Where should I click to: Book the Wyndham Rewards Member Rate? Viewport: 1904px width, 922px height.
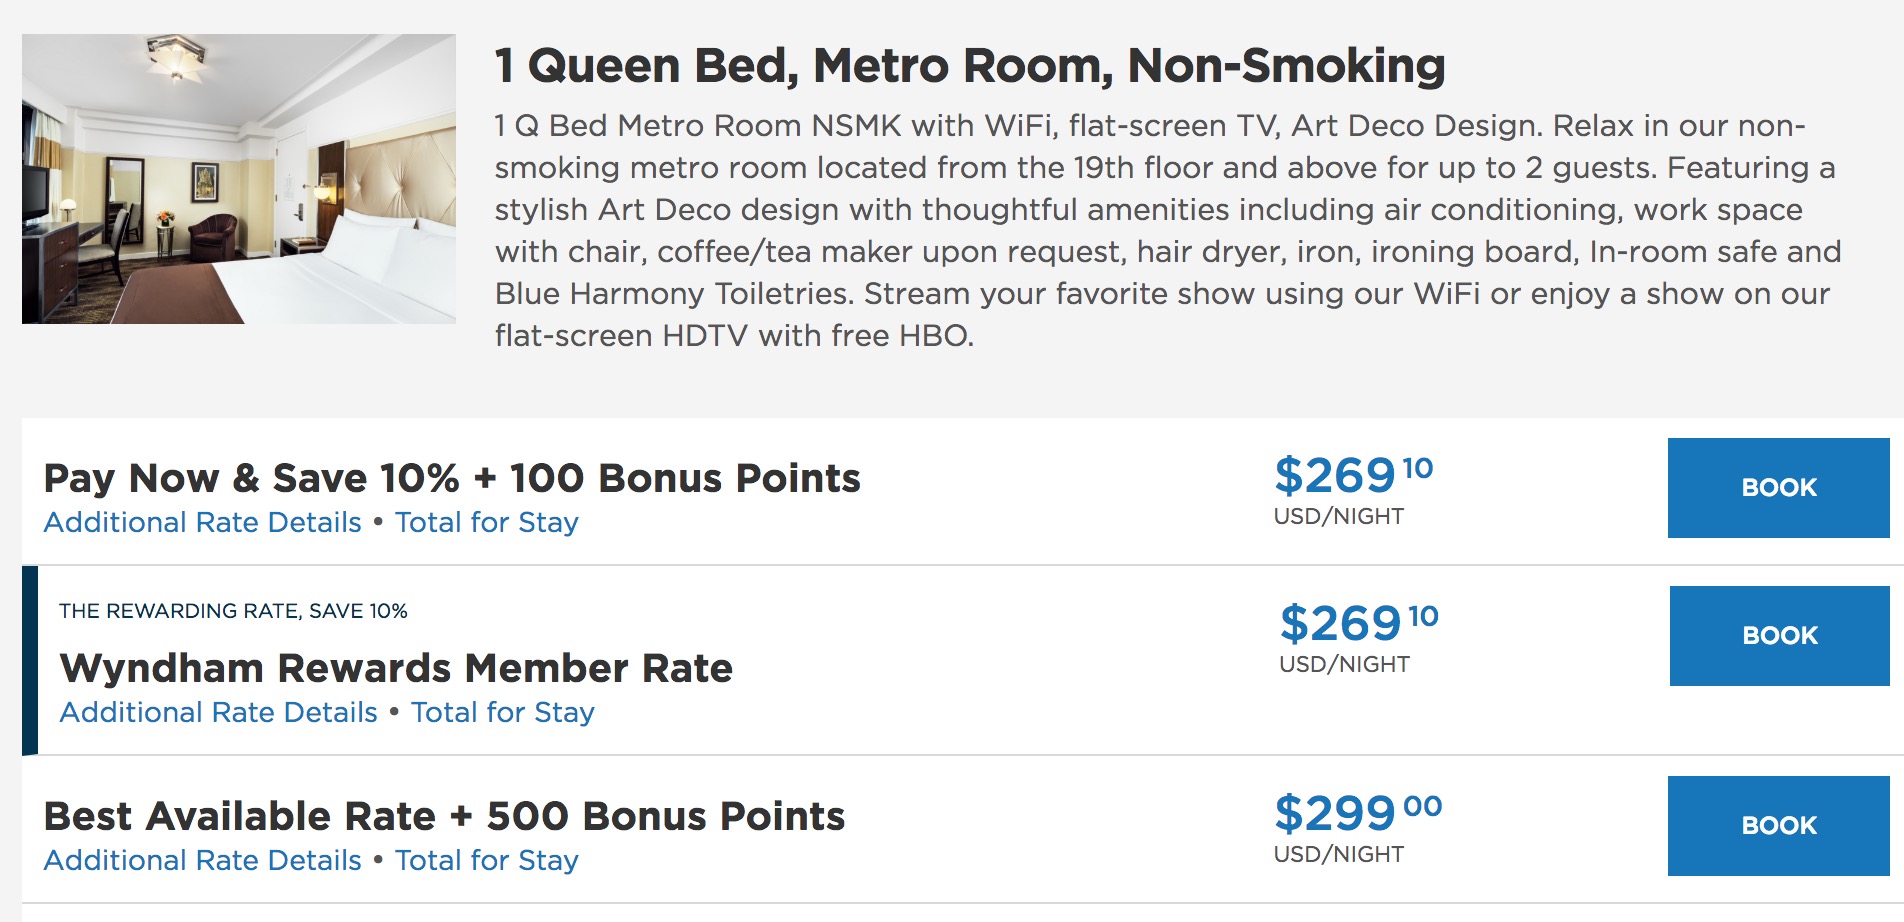[x=1779, y=636]
